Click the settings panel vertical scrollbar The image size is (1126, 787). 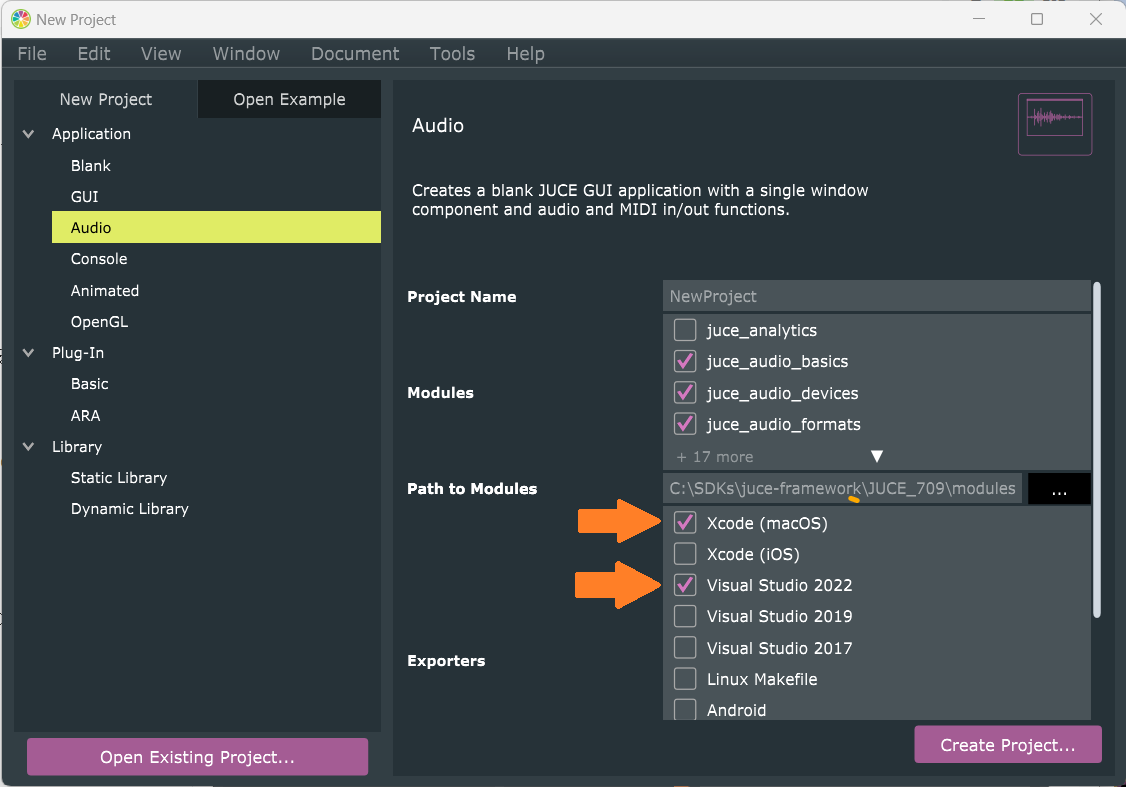[x=1097, y=450]
